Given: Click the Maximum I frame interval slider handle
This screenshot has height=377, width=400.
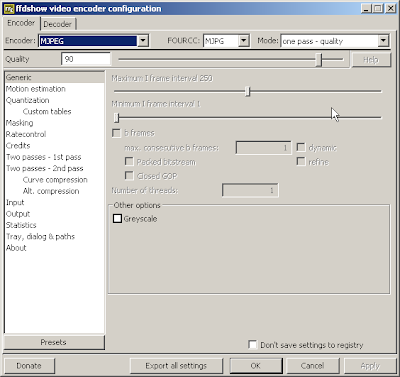Looking at the screenshot, I should pos(247,91).
